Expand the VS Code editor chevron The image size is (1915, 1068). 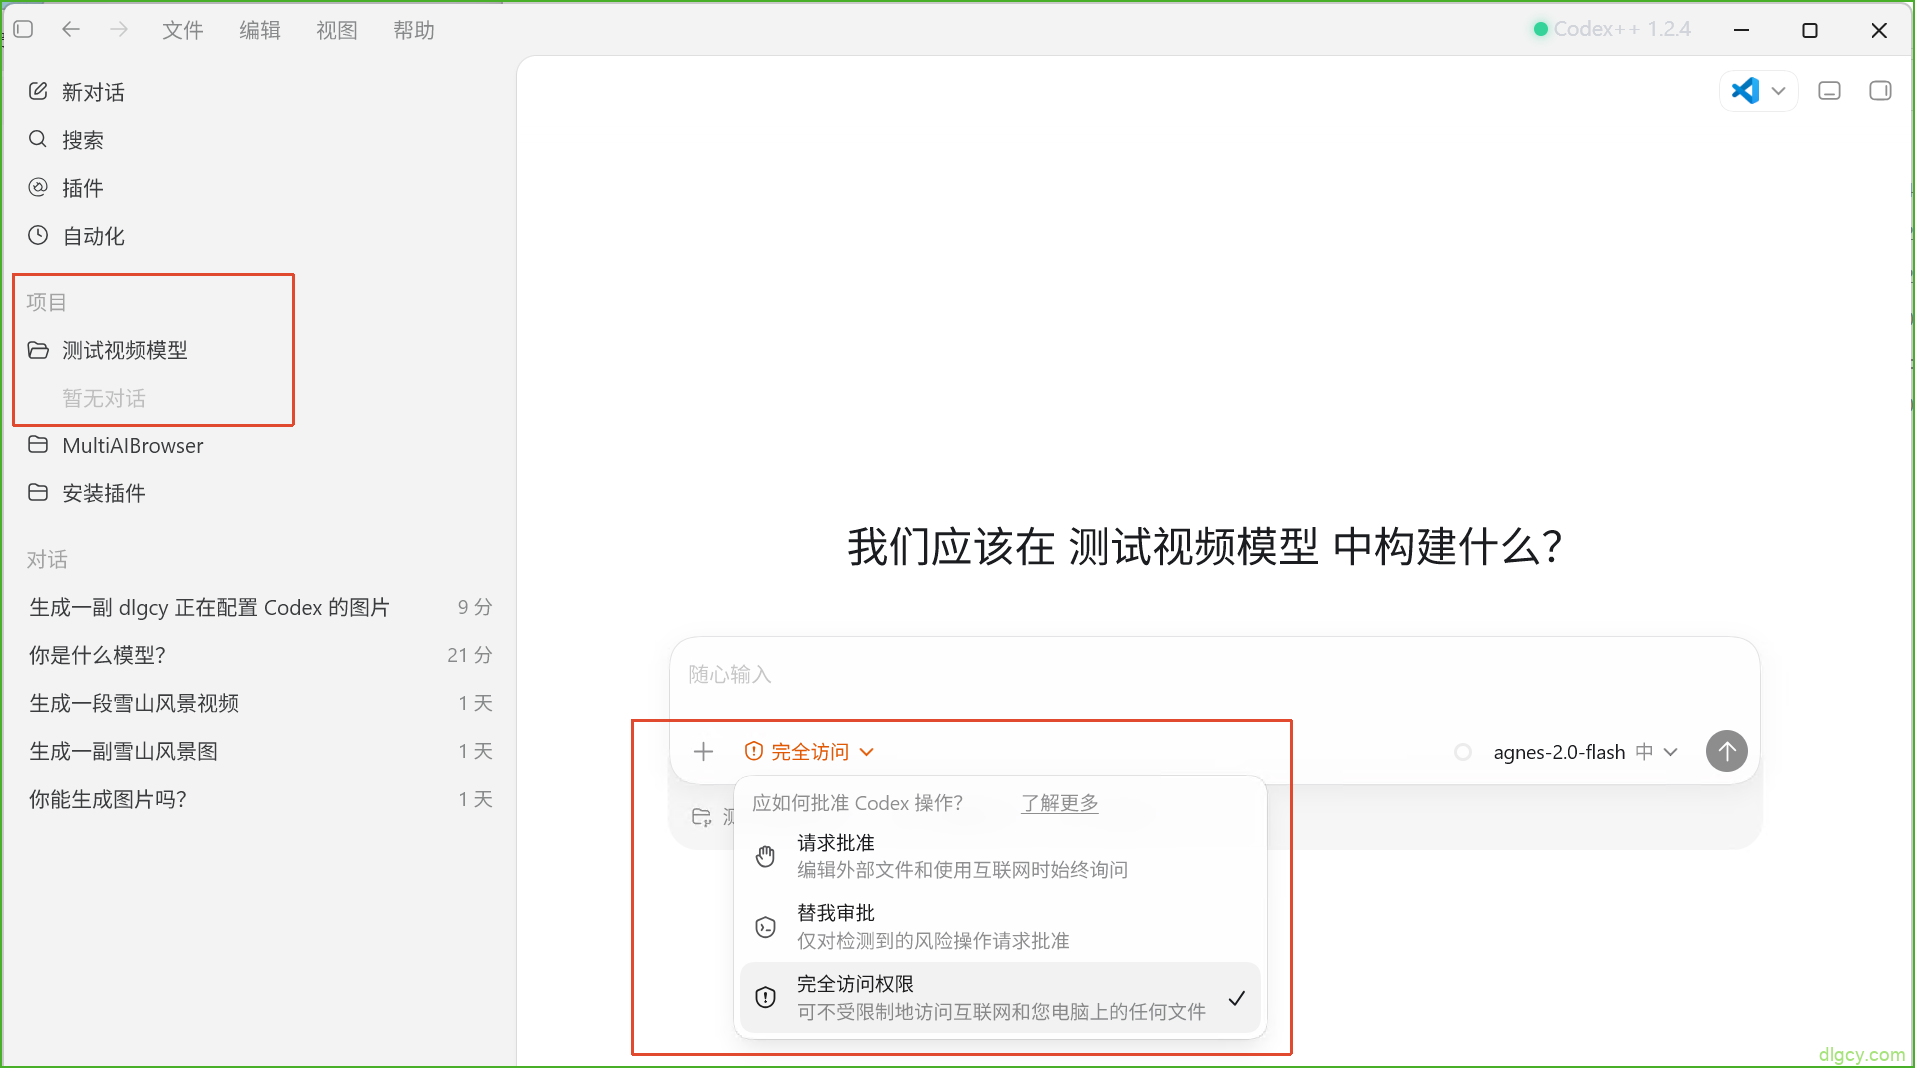pyautogui.click(x=1779, y=91)
